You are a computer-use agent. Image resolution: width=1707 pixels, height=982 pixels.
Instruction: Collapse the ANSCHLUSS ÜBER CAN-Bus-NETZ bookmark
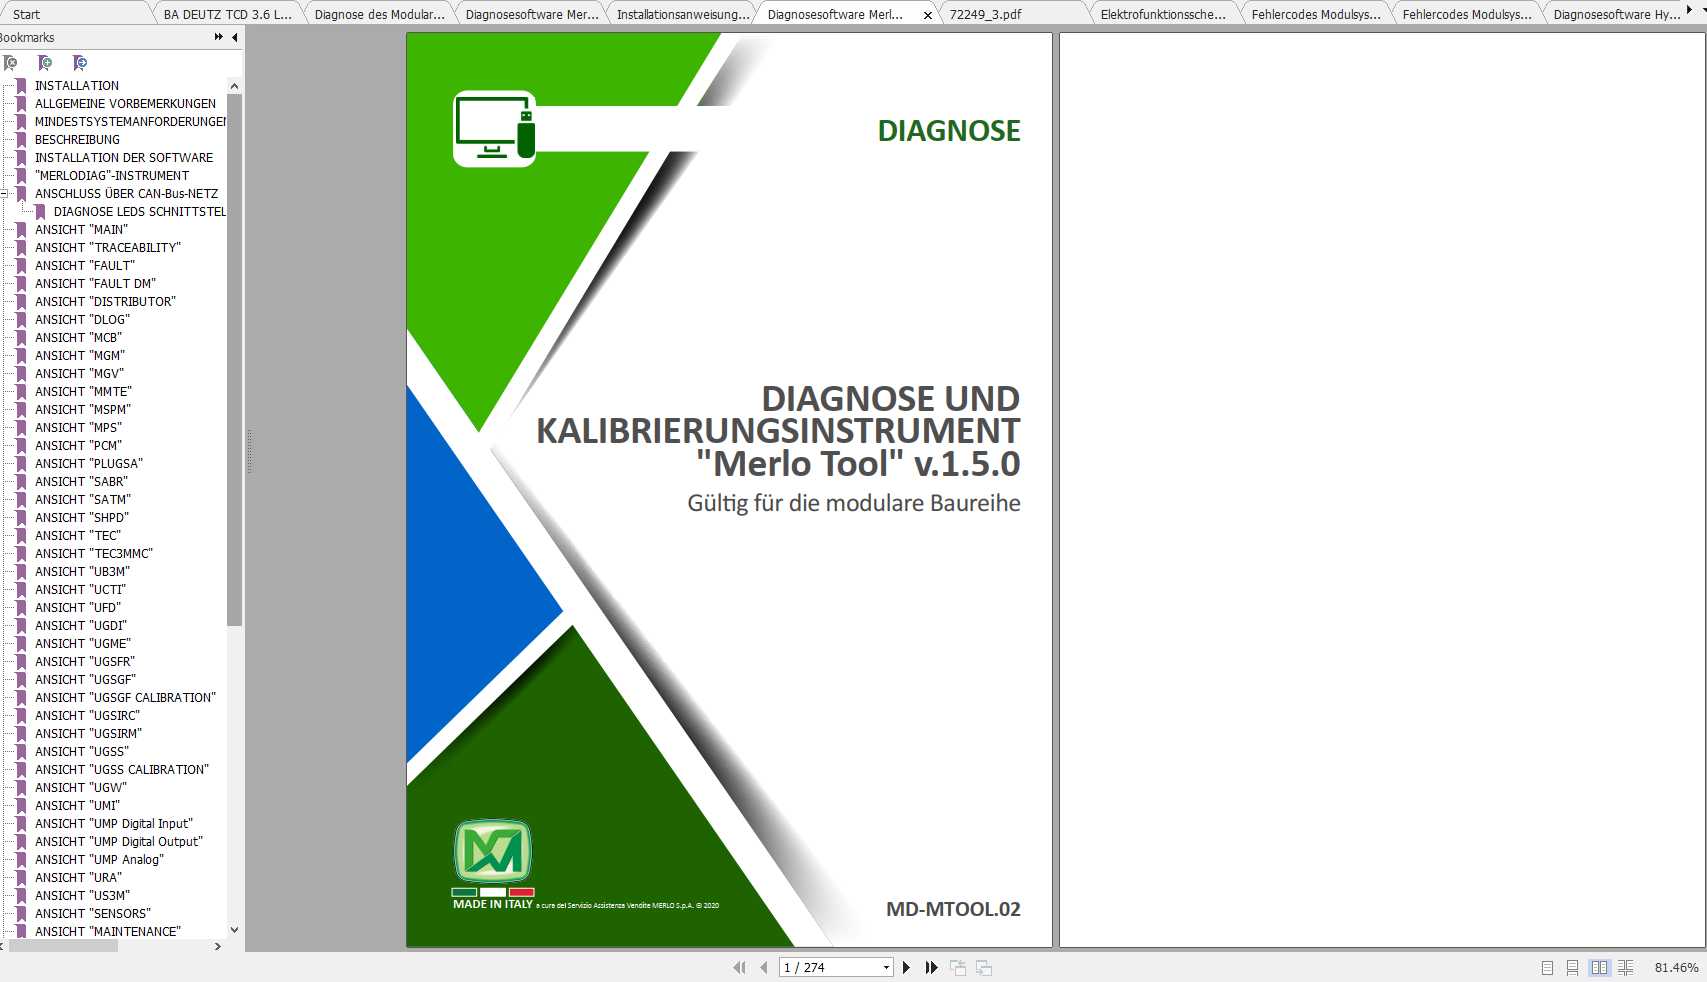point(4,193)
